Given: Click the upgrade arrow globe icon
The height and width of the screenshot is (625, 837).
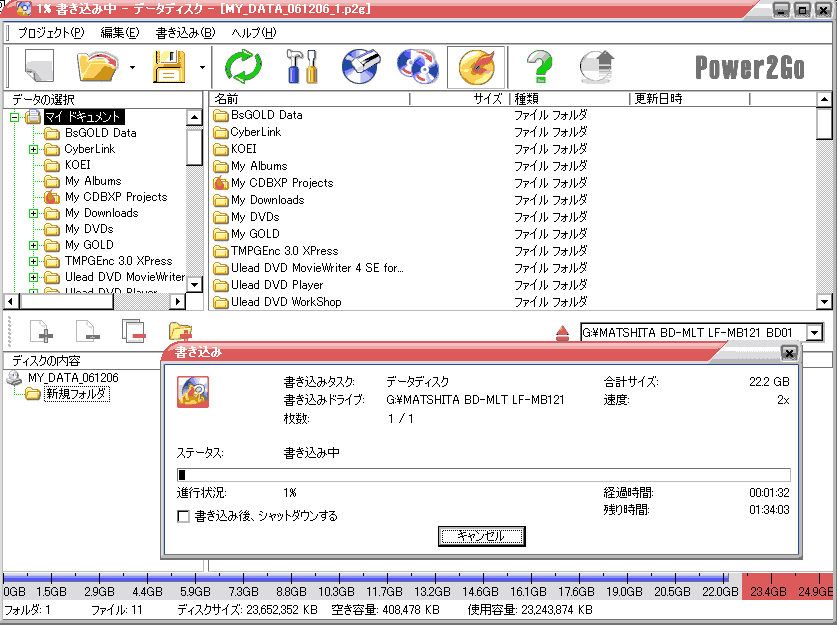Looking at the screenshot, I should coord(597,66).
